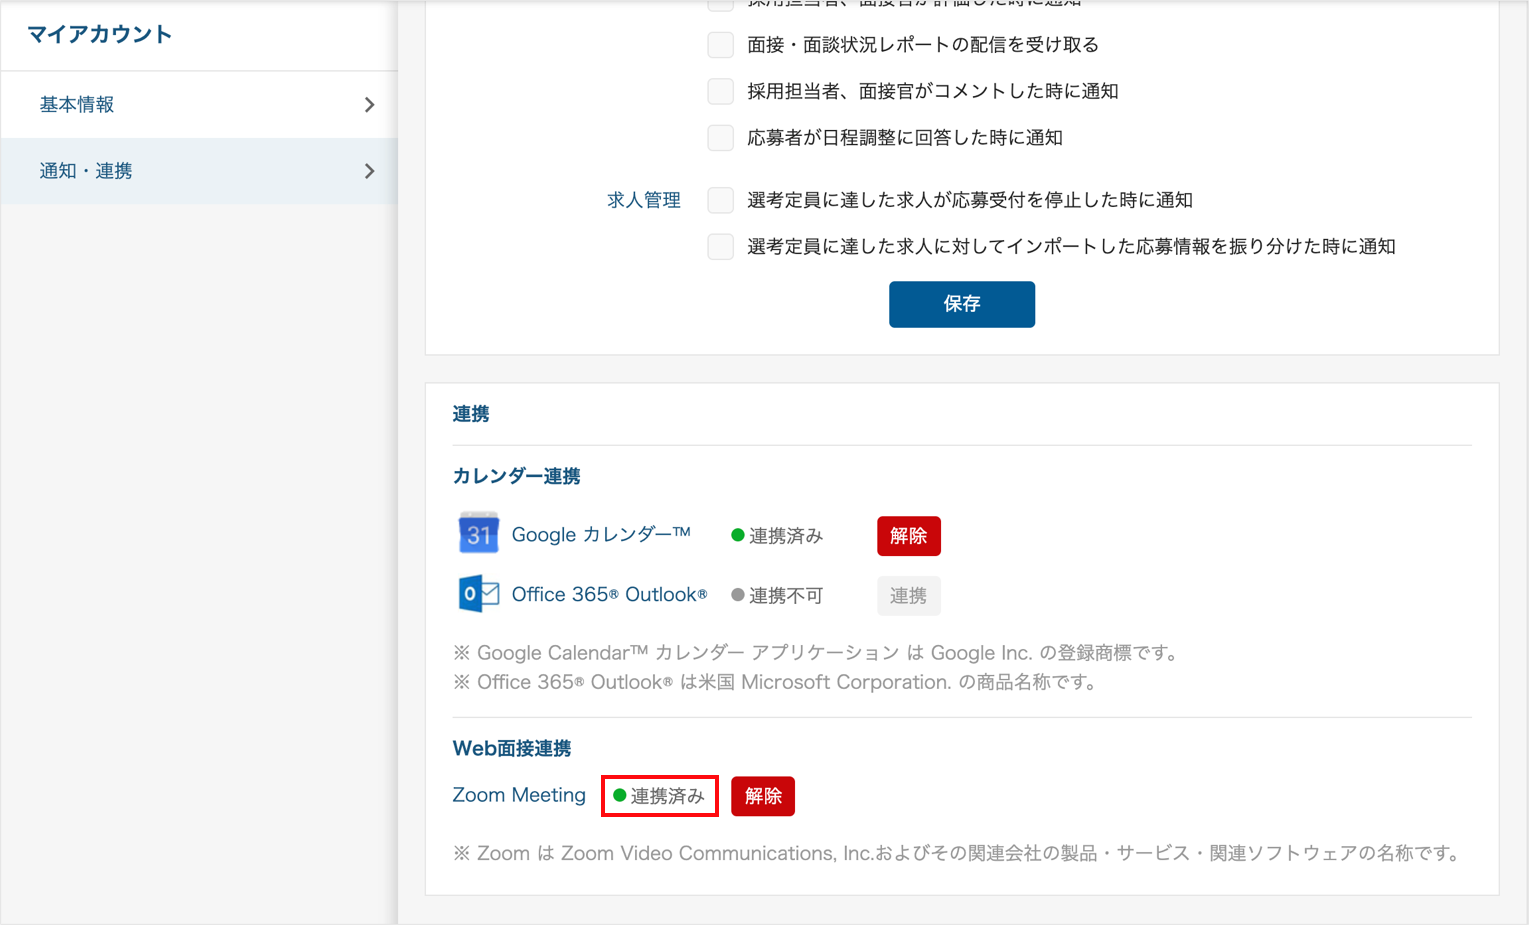Check 応募者が日程調整に回答した時に通知 checkbox
Screen dimensions: 1529x925
[x=721, y=138]
